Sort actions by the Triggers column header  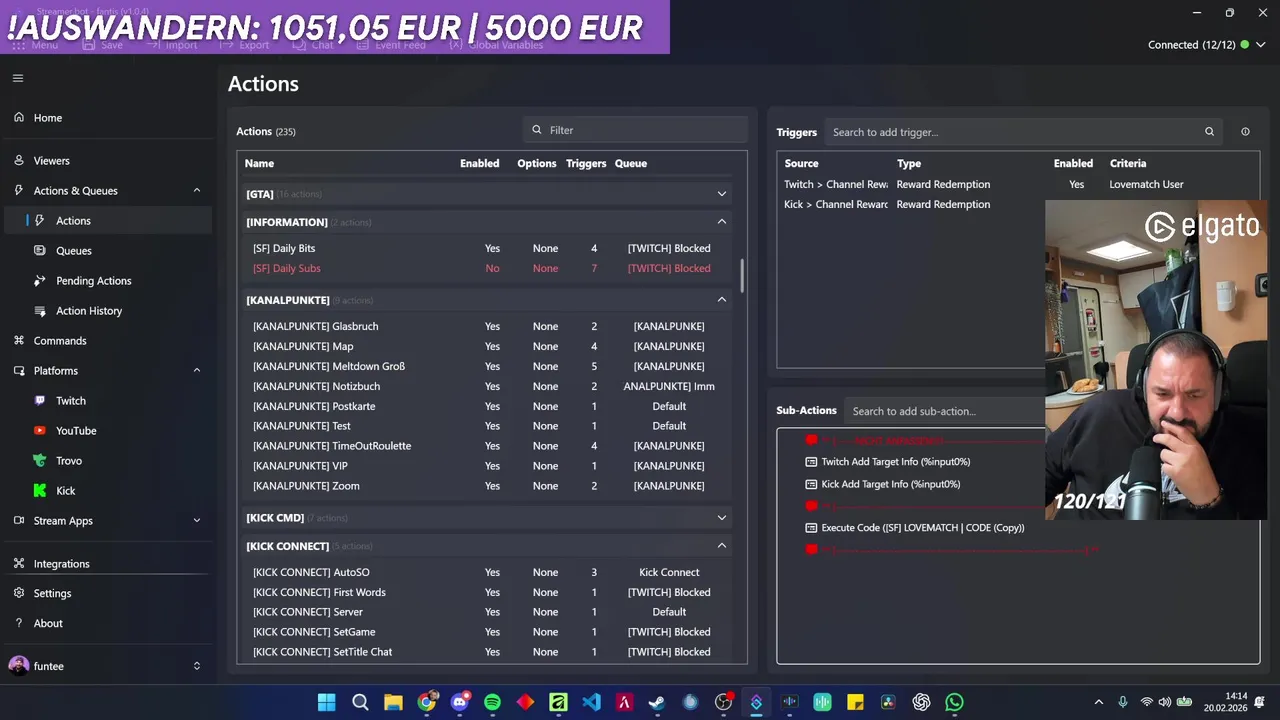586,163
